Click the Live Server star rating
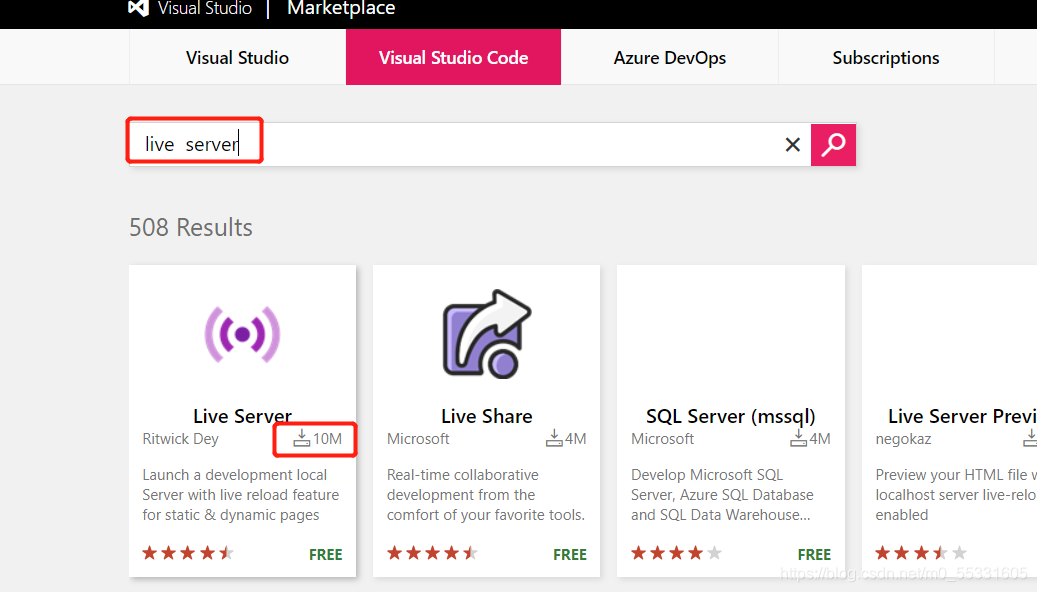 (188, 553)
